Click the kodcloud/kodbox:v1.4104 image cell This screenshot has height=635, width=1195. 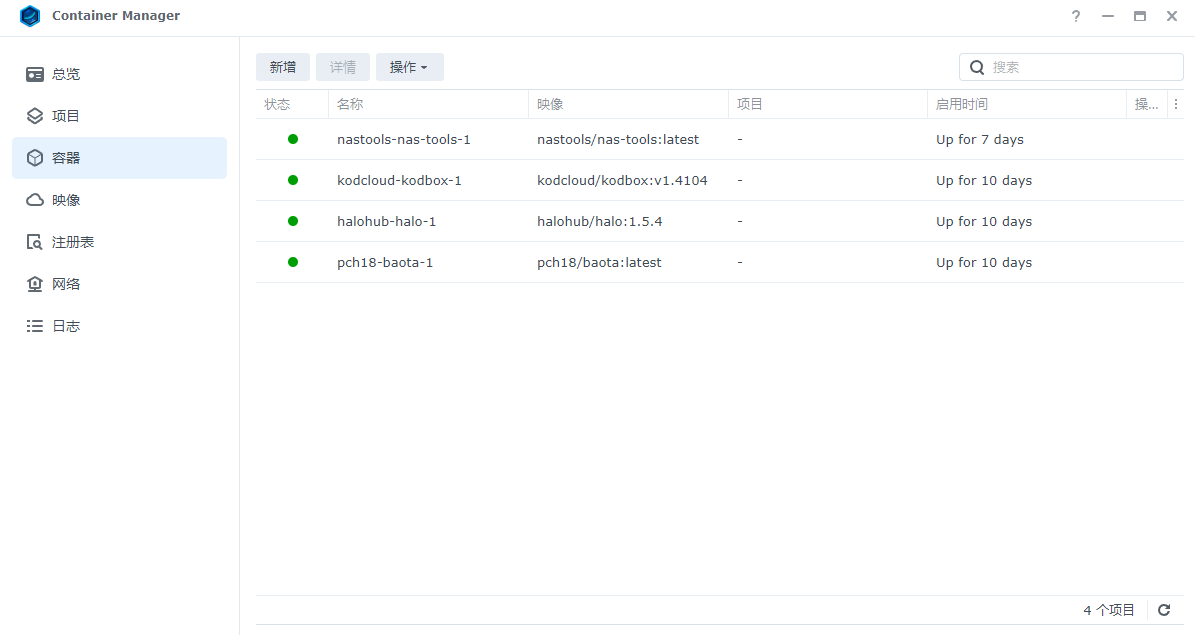pos(622,181)
